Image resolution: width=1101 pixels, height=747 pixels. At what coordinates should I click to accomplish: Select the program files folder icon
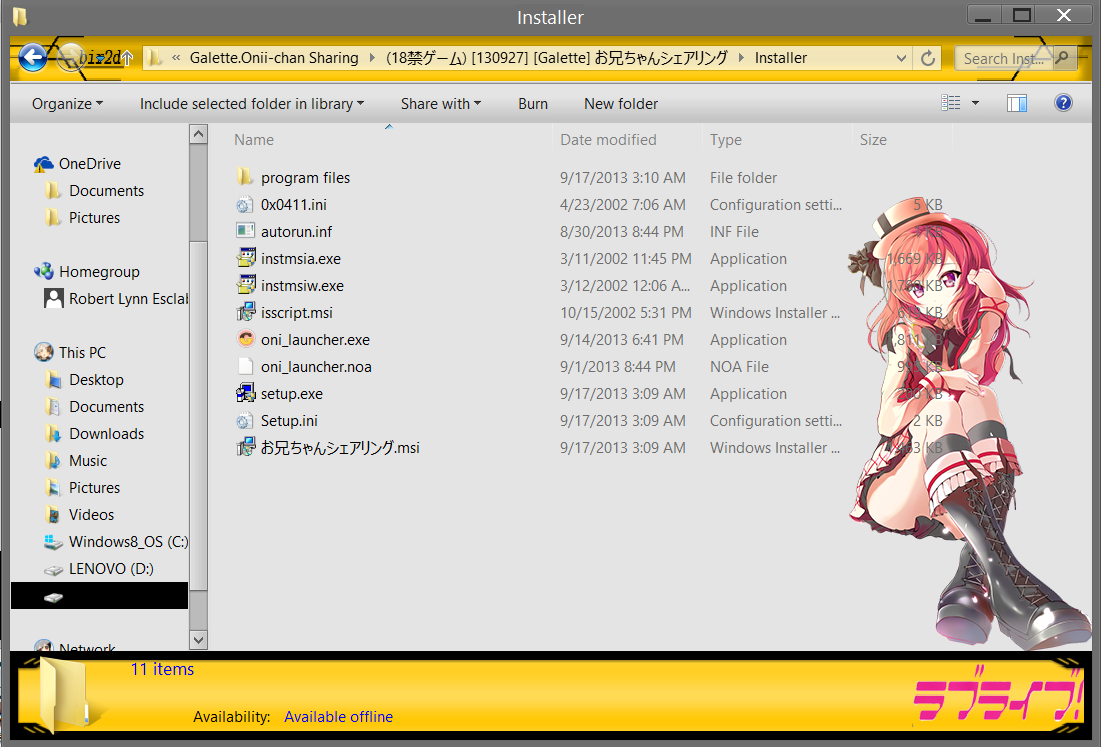tap(244, 178)
